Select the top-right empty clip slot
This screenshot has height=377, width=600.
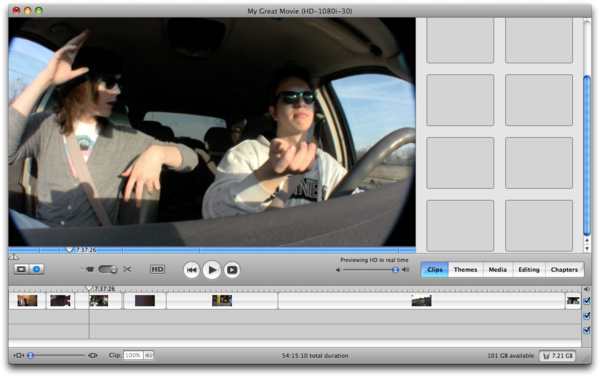pos(539,40)
